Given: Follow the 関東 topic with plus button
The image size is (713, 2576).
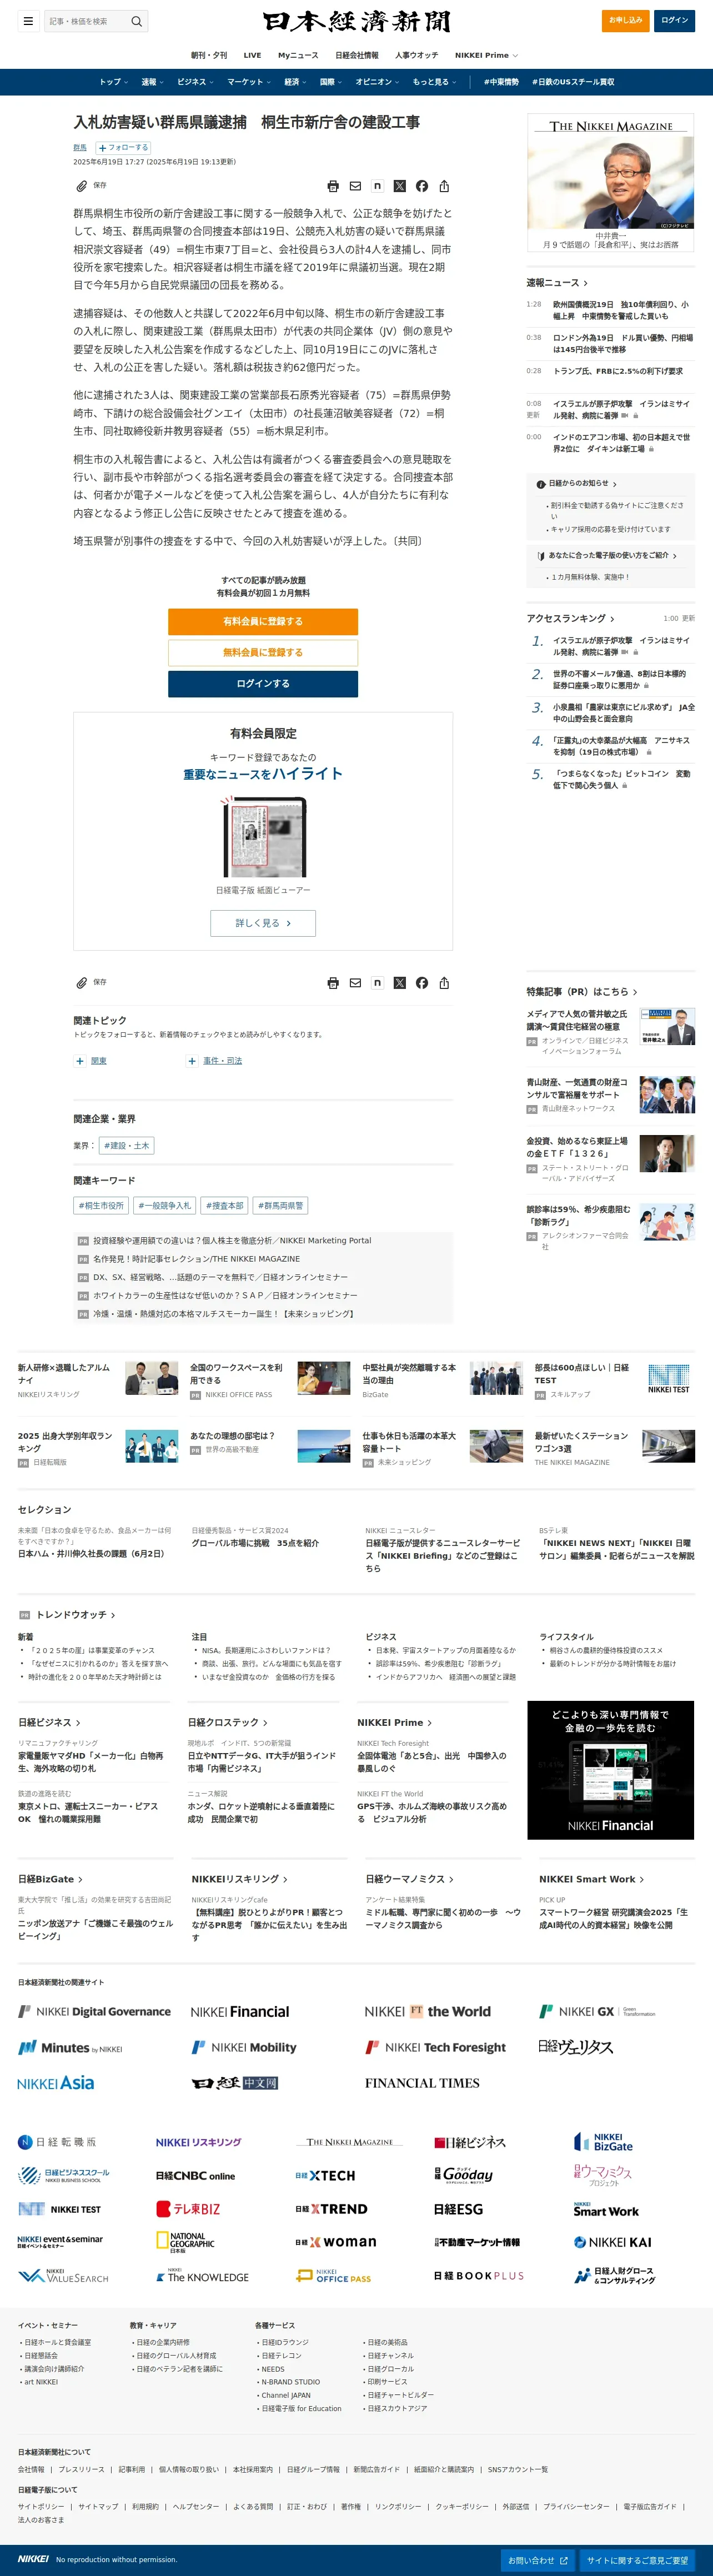Looking at the screenshot, I should 80,1061.
